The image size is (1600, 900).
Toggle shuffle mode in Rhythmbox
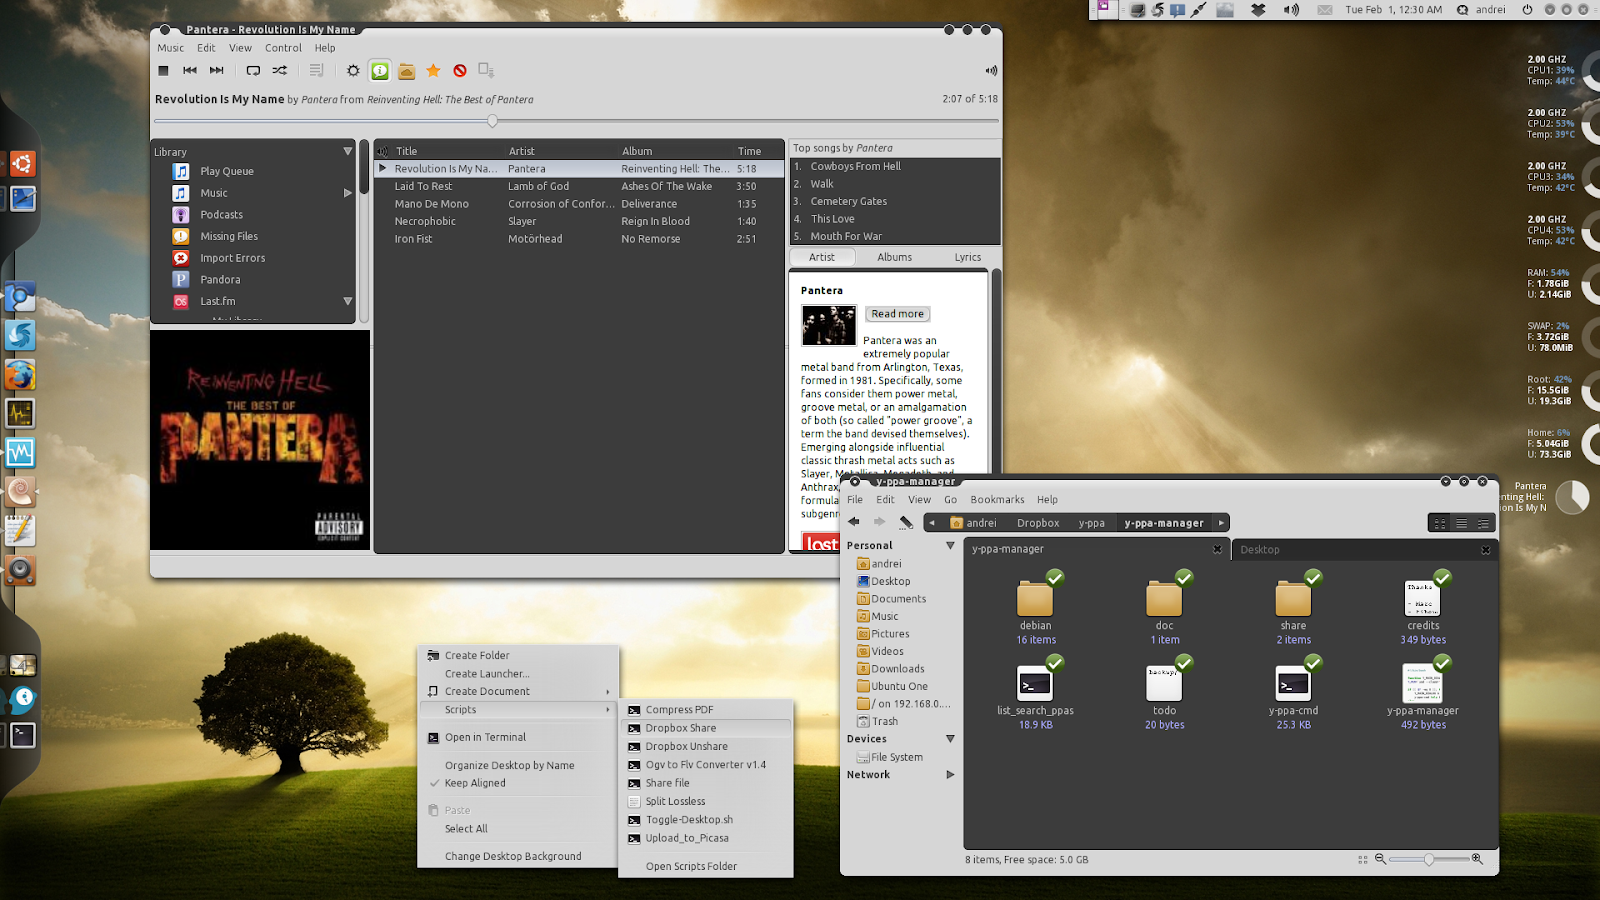tap(280, 70)
